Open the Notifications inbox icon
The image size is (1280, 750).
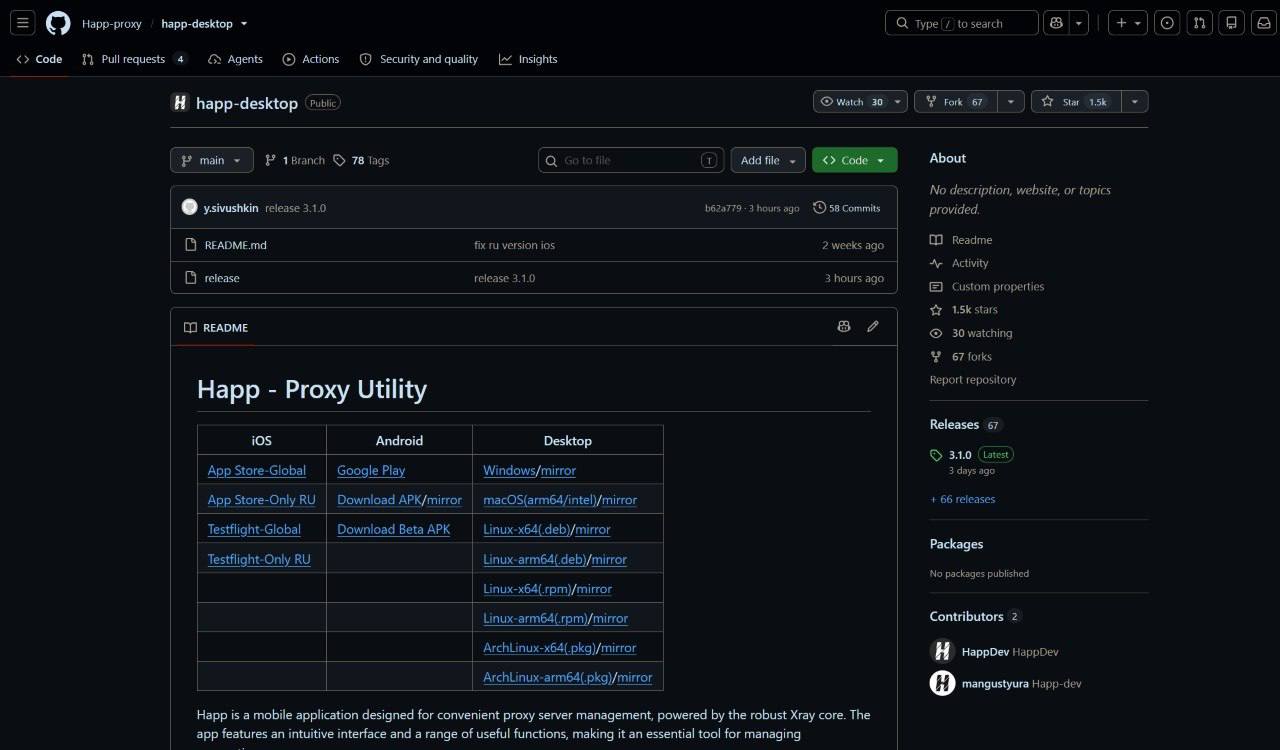(x=1264, y=23)
